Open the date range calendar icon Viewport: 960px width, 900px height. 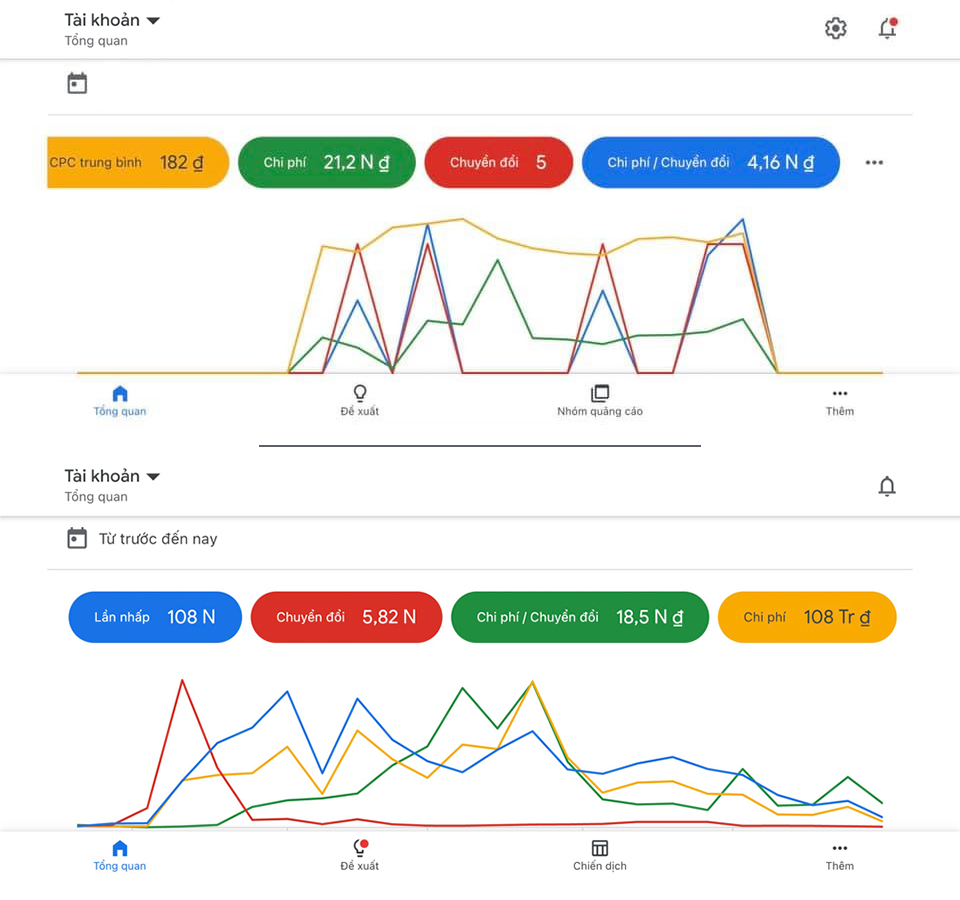[77, 83]
